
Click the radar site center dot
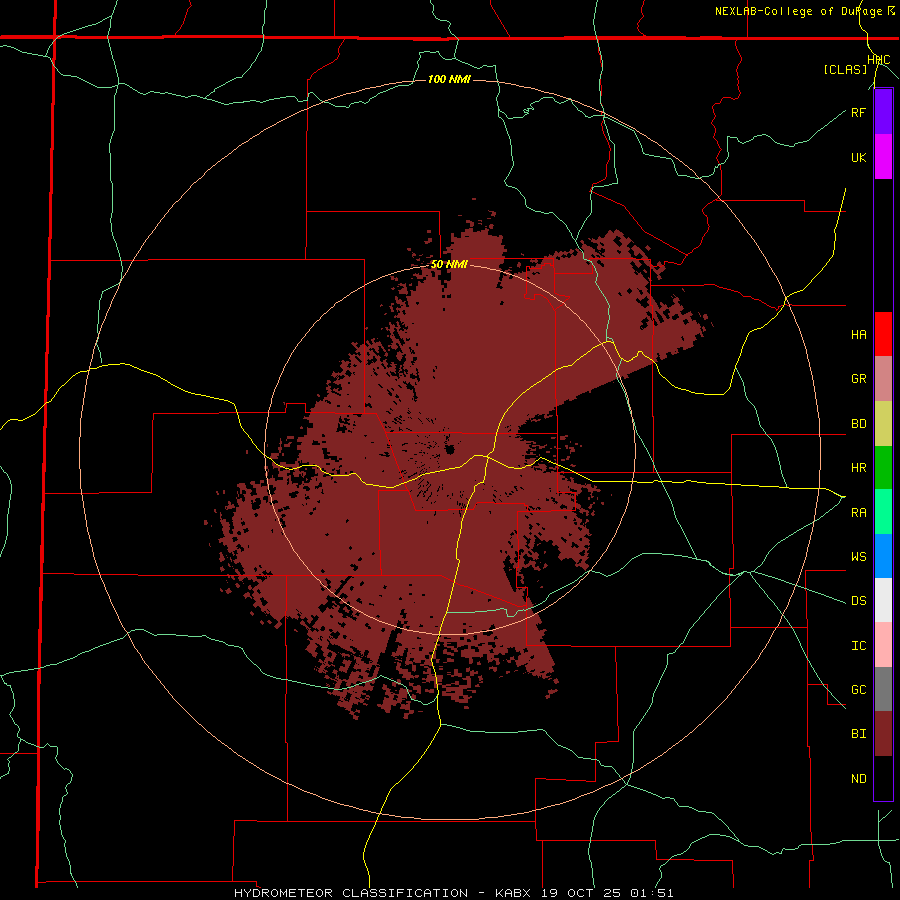click(449, 449)
